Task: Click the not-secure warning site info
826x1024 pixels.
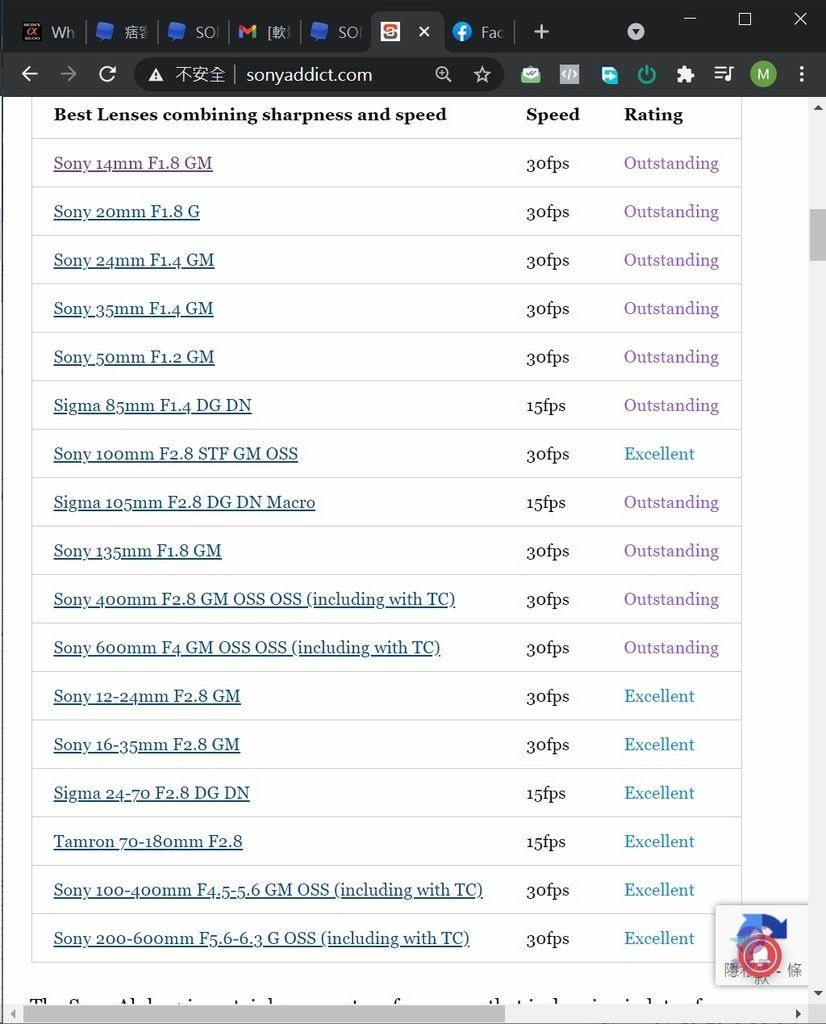Action: (187, 74)
